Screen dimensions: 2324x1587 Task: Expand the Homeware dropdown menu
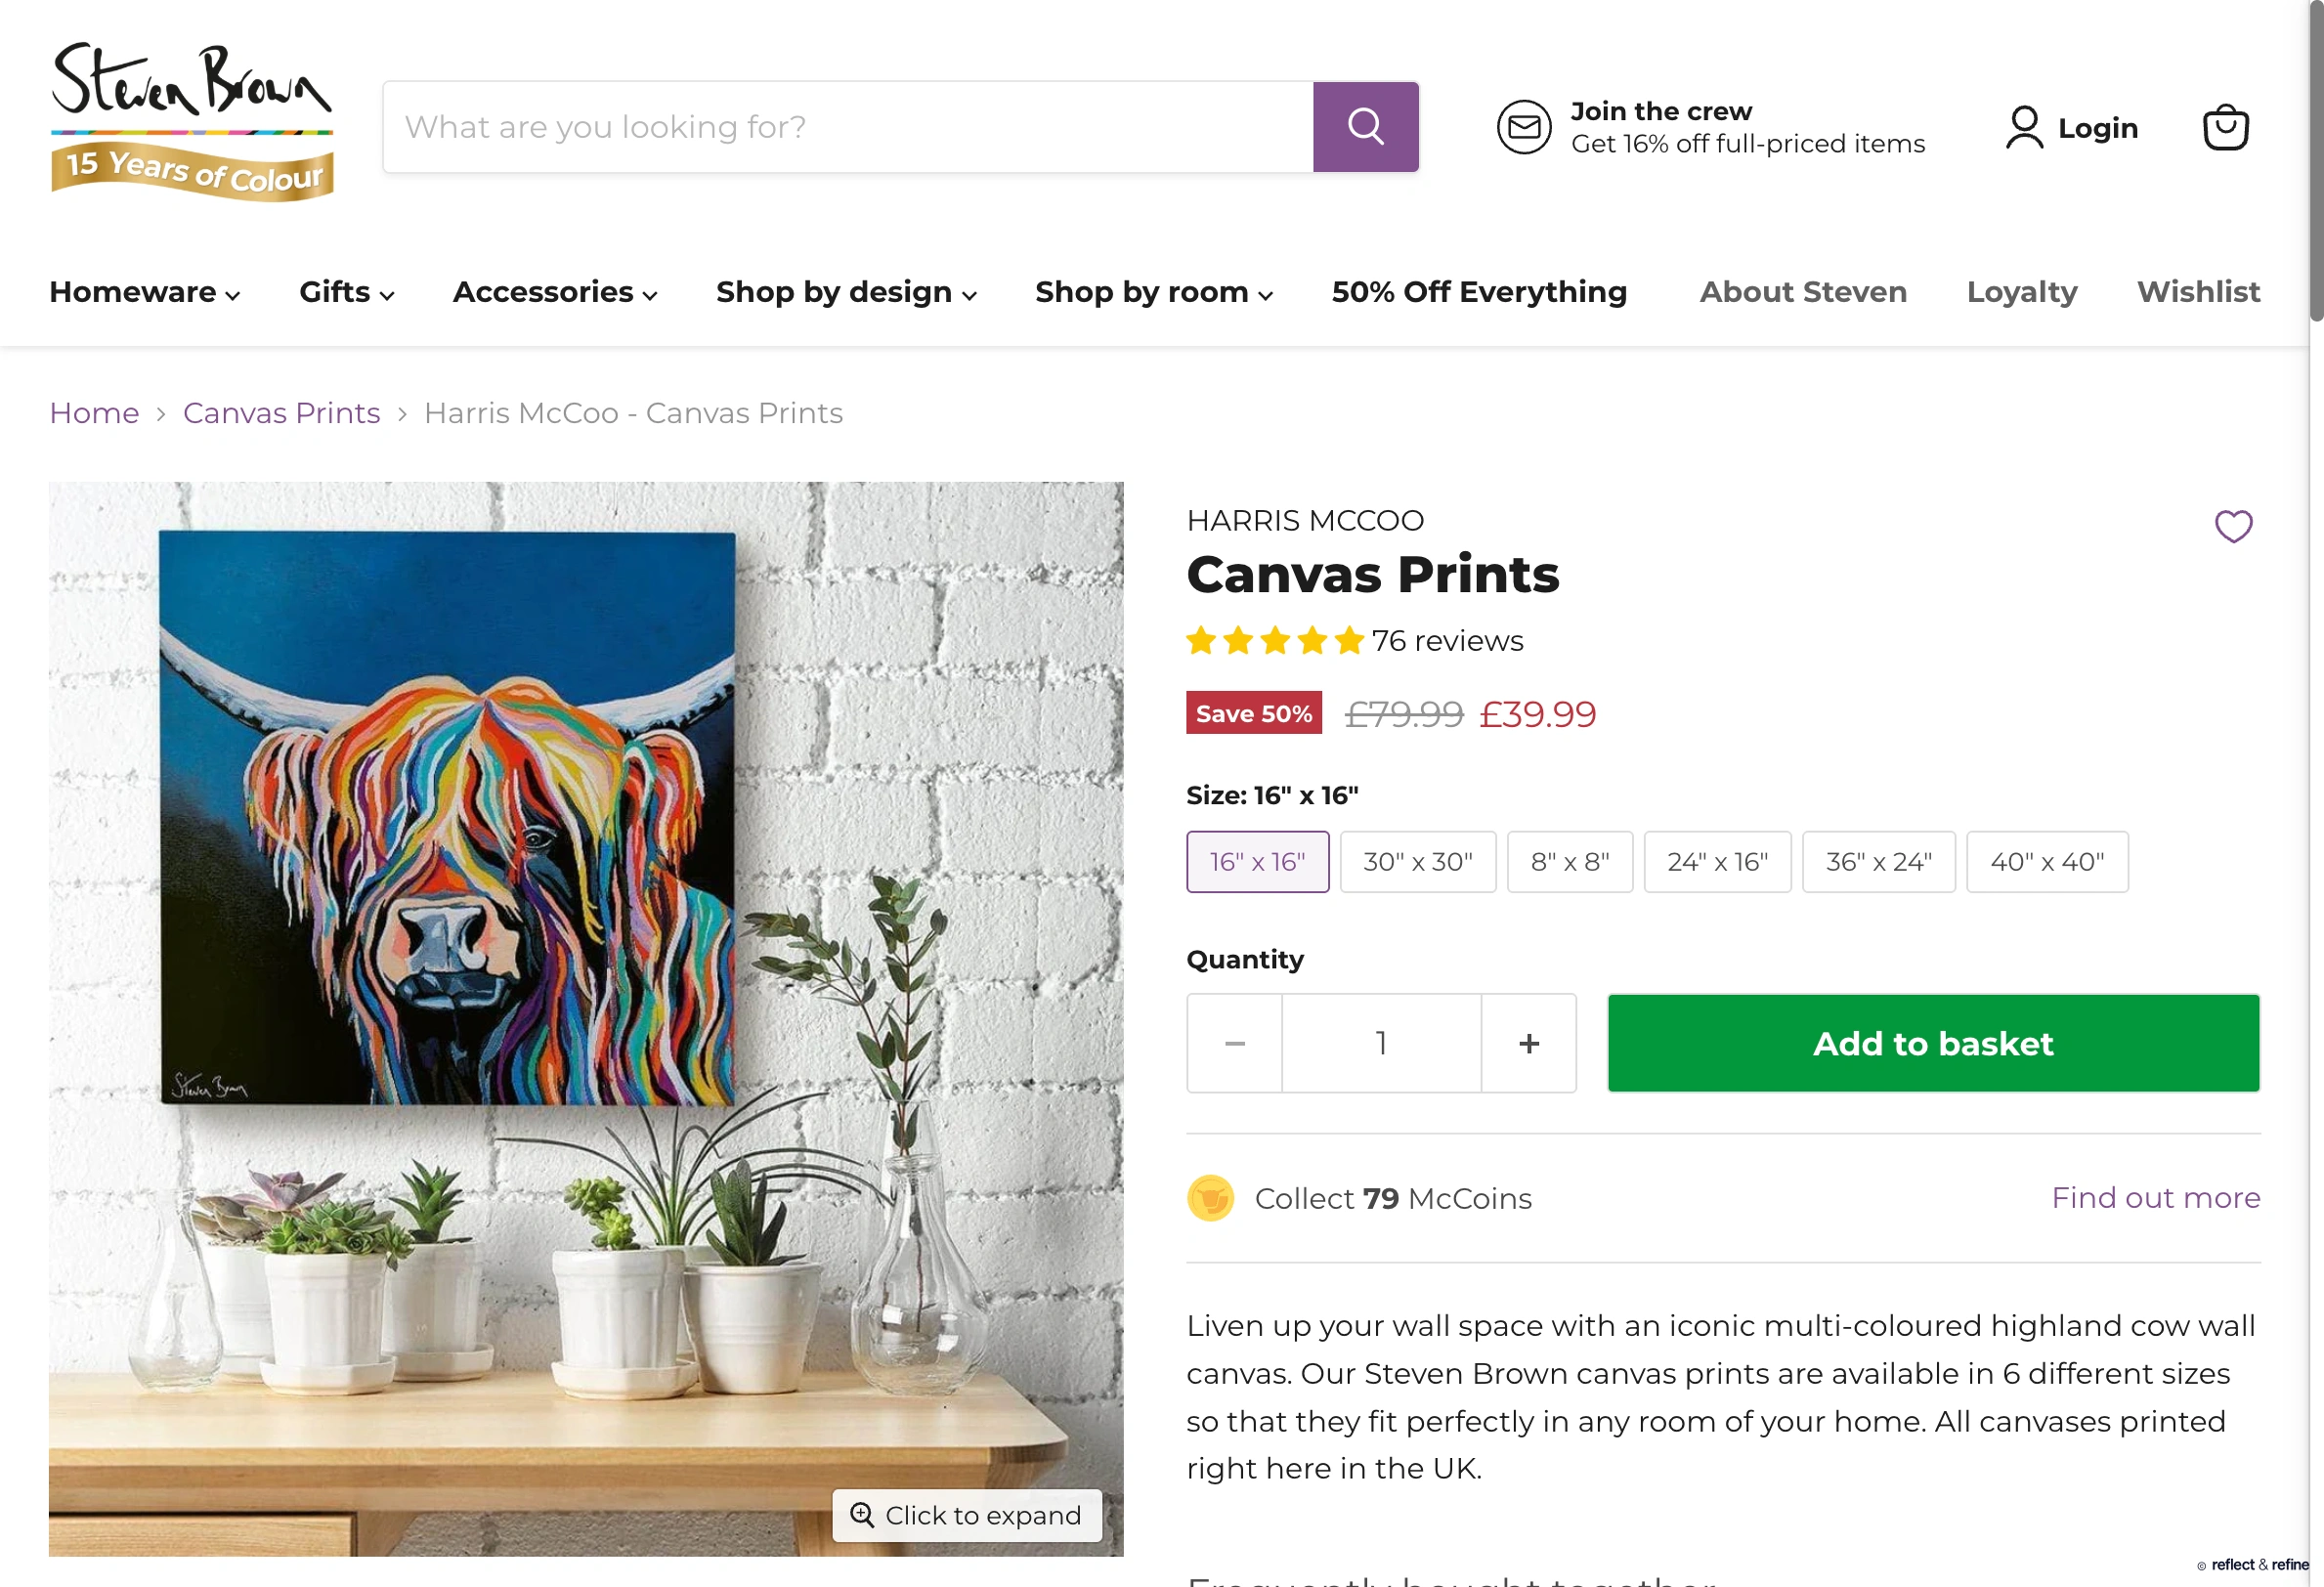coord(143,292)
